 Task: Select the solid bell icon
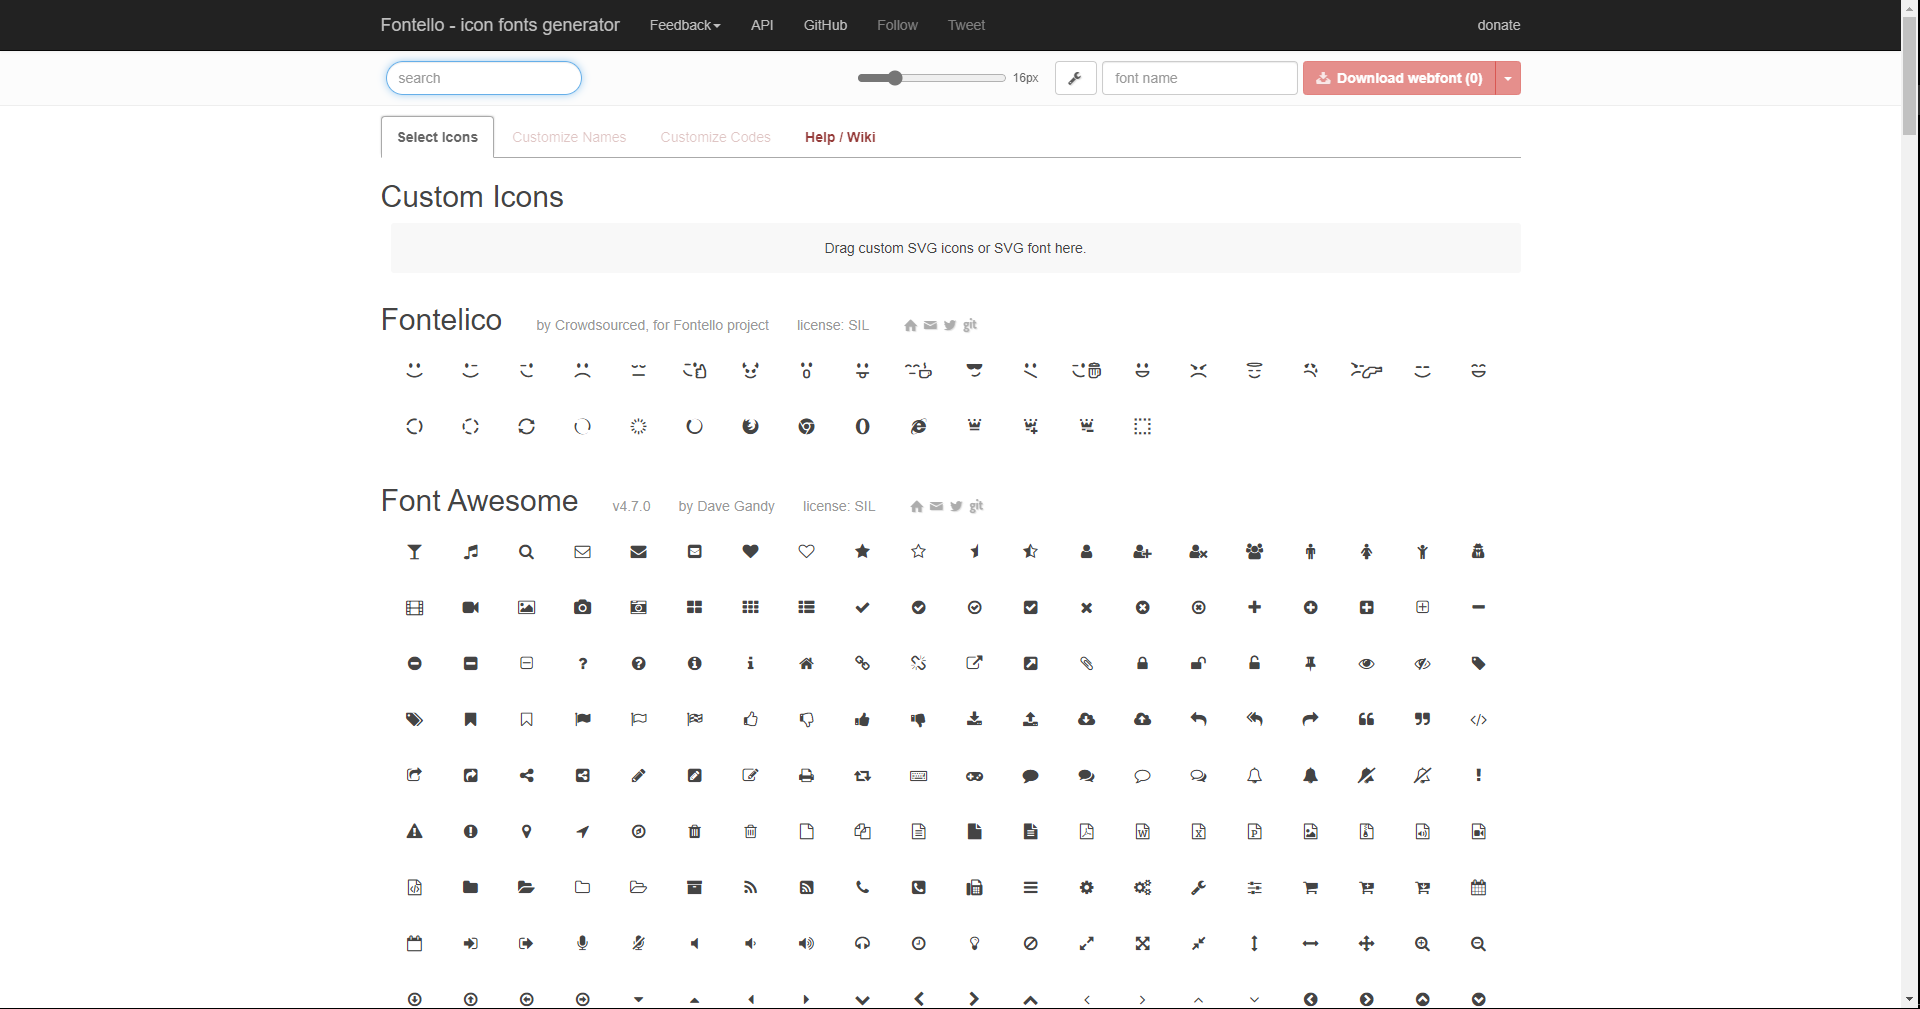[1310, 776]
